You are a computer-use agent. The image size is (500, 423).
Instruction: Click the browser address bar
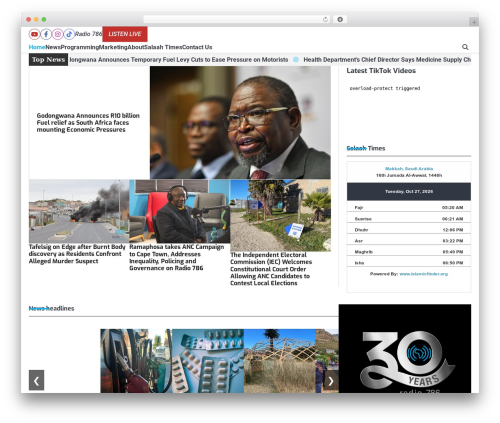coord(237,19)
